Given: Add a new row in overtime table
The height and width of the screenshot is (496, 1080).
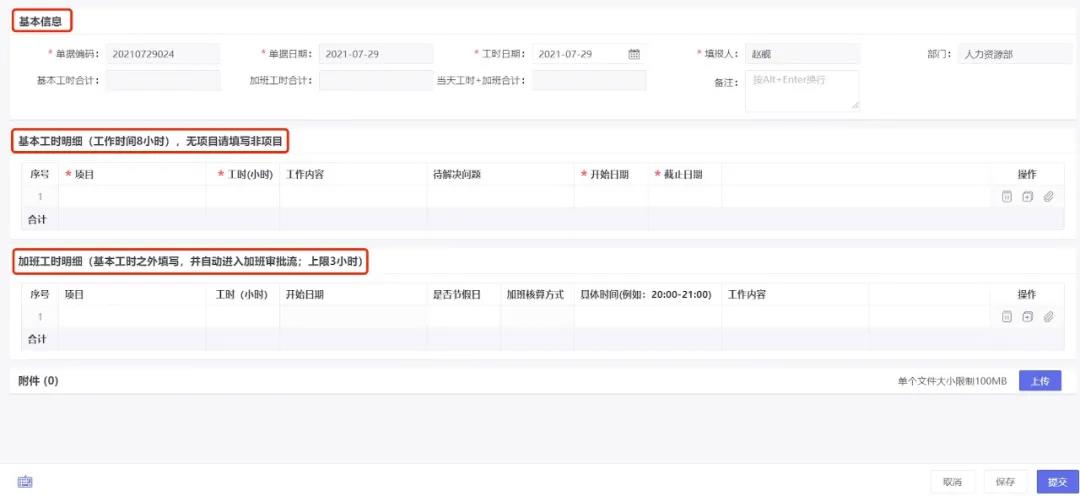Looking at the screenshot, I should [1027, 317].
